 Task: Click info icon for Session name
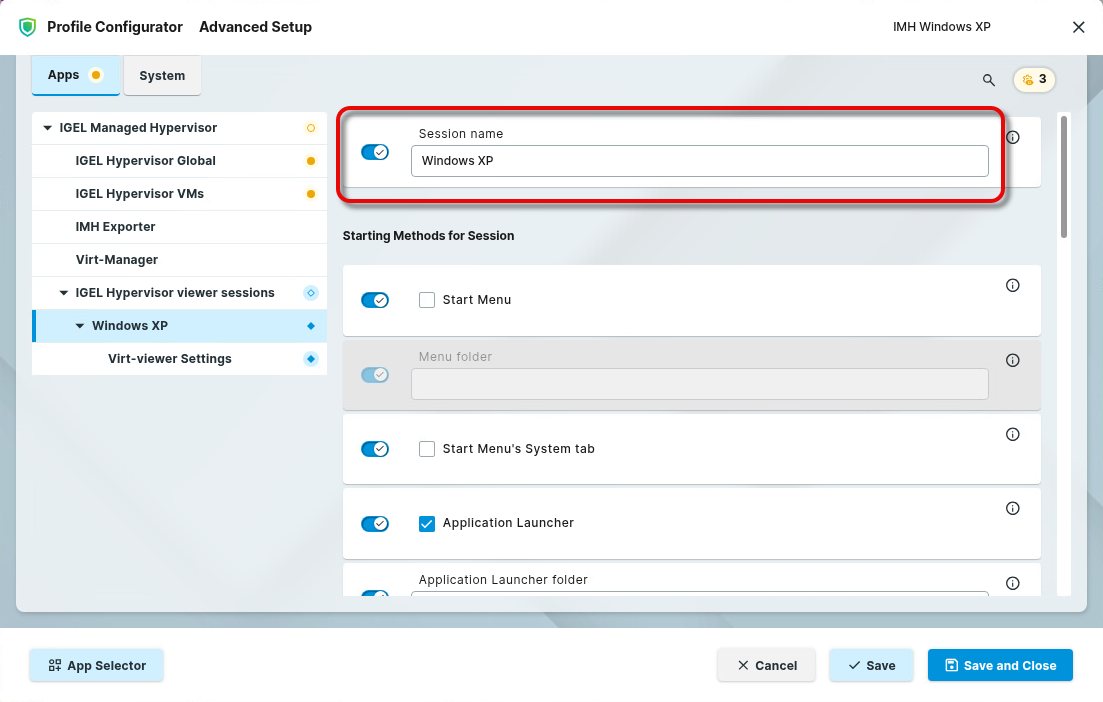(x=1012, y=137)
